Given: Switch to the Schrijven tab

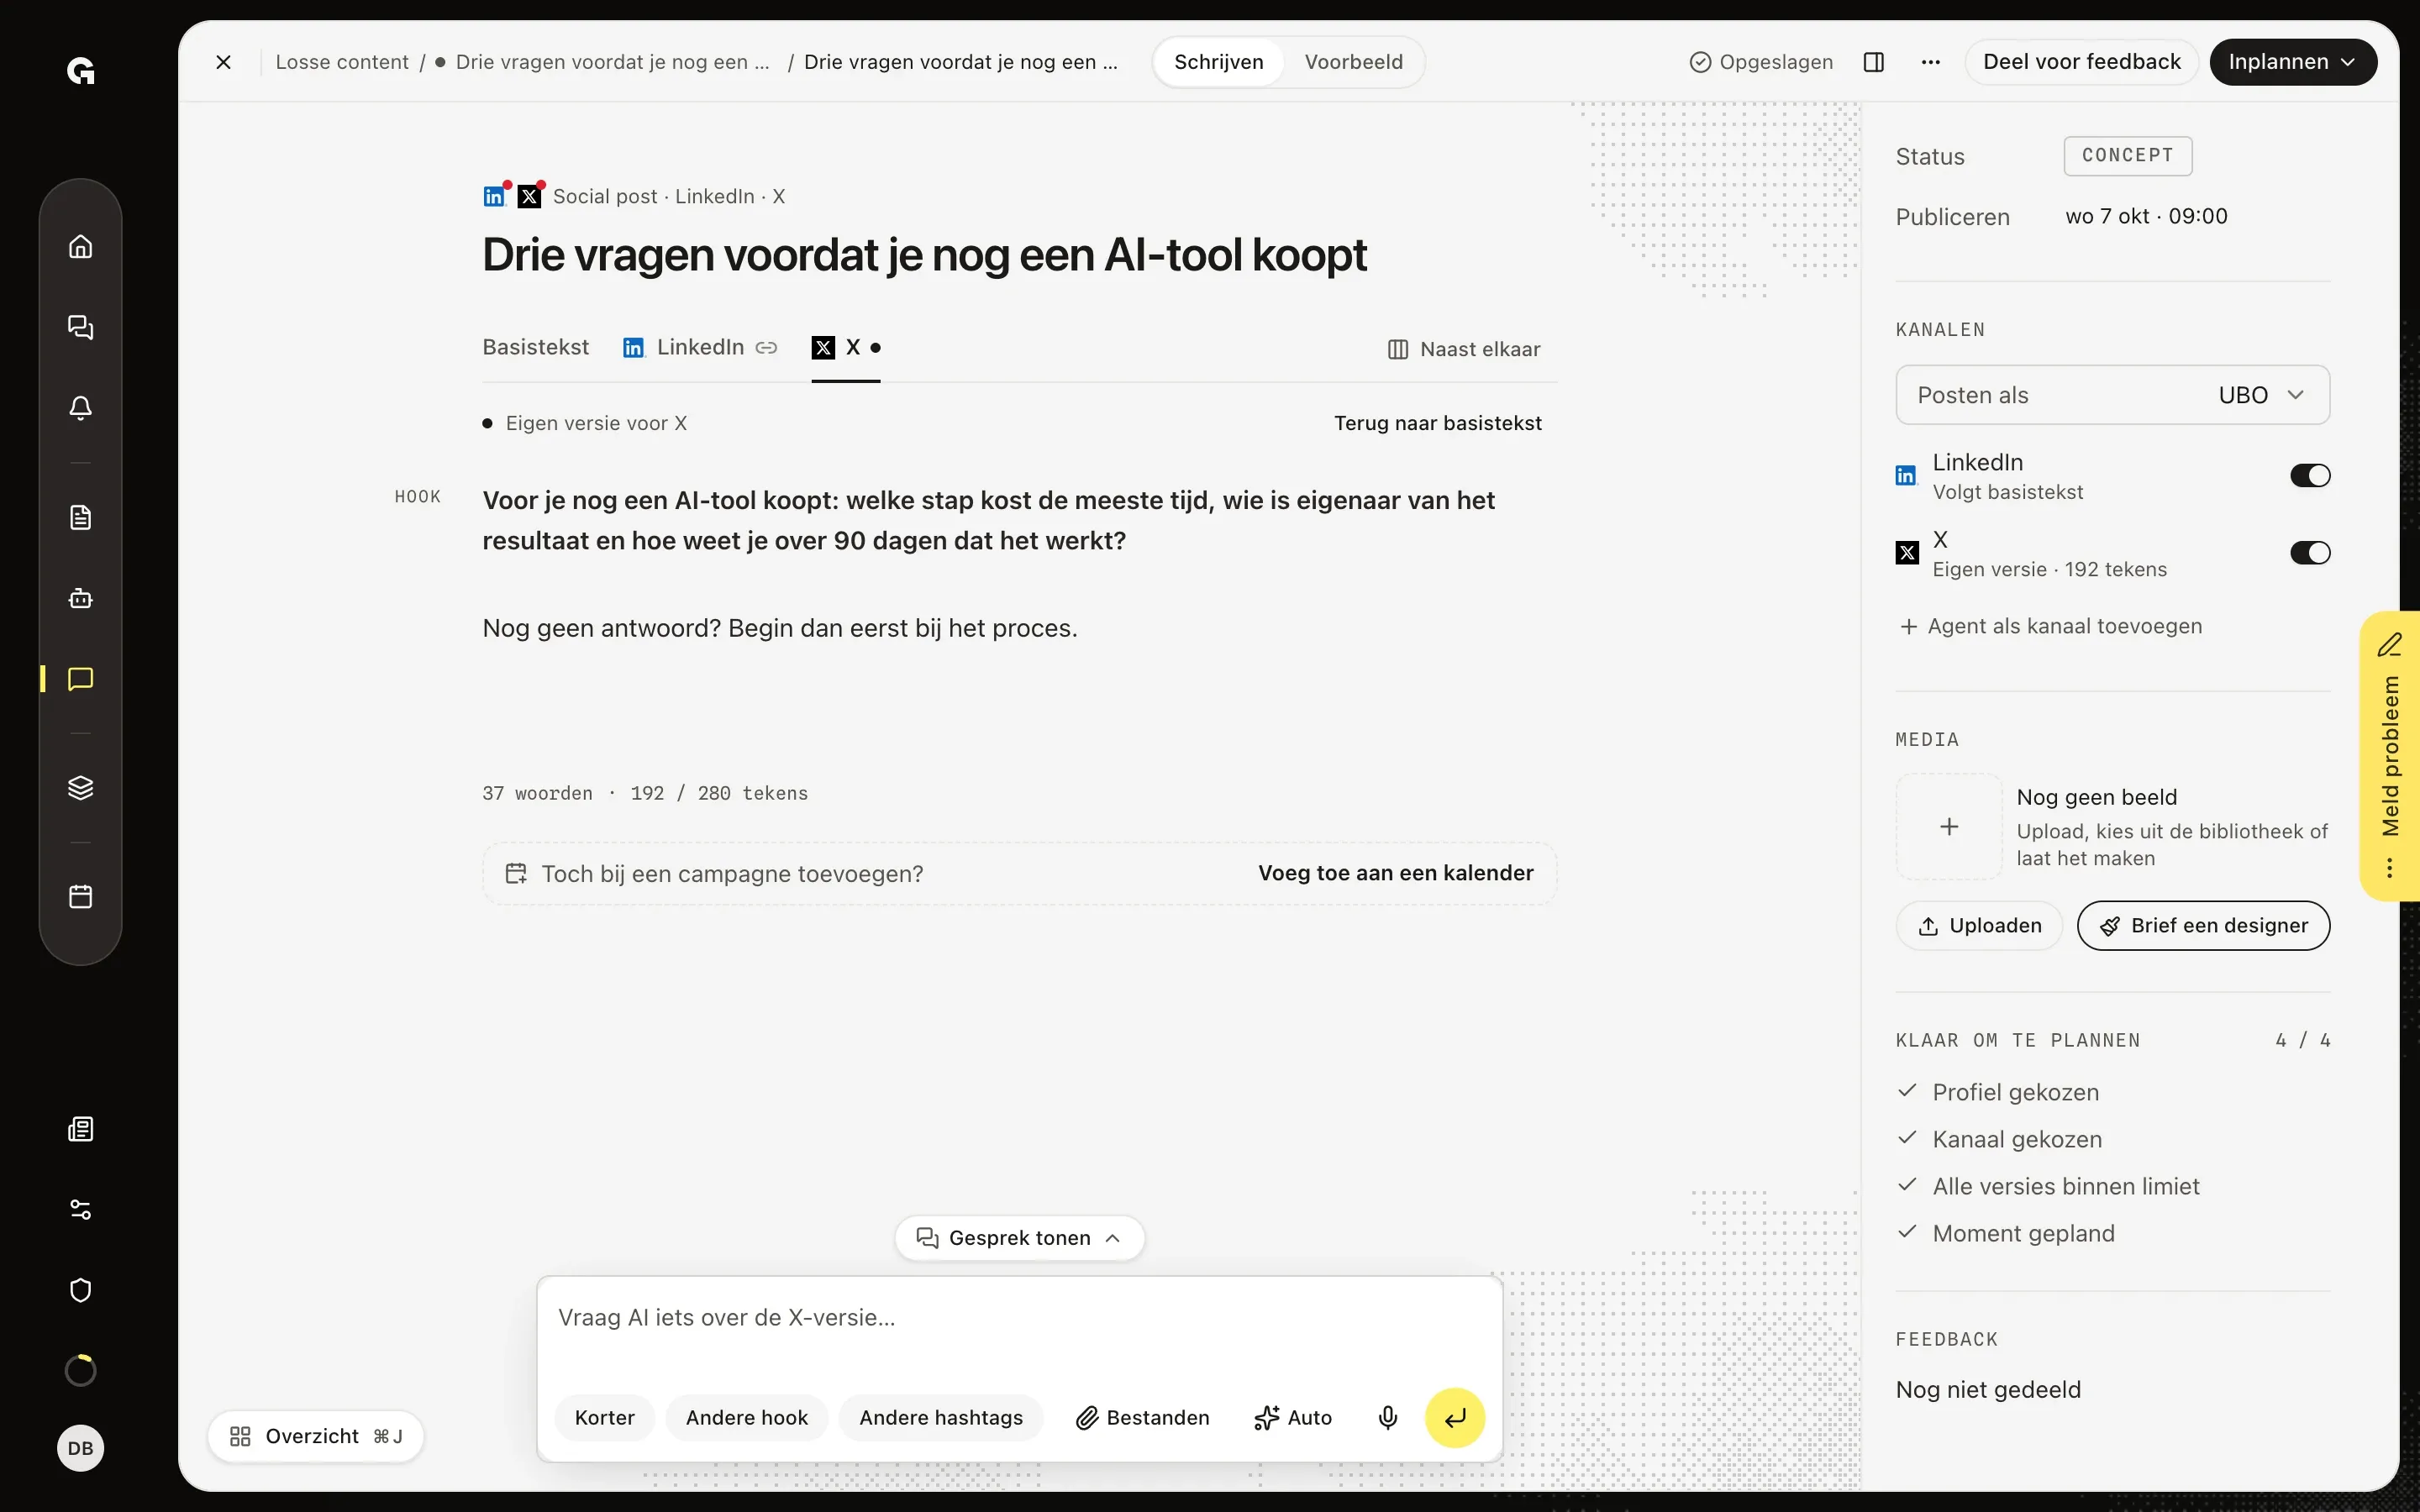Looking at the screenshot, I should click(1218, 62).
